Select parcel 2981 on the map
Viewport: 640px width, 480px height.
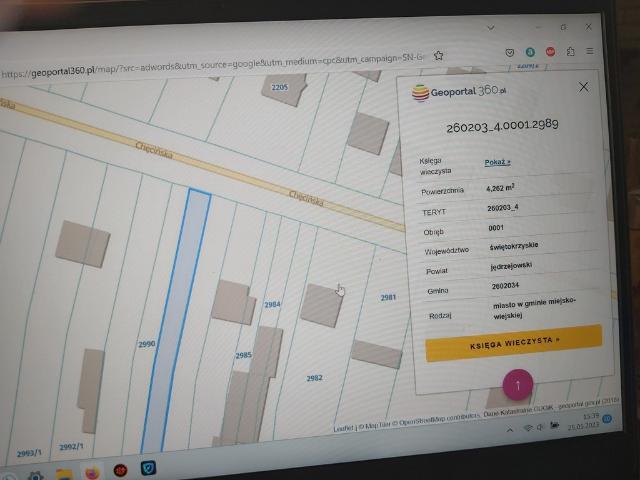(x=388, y=298)
